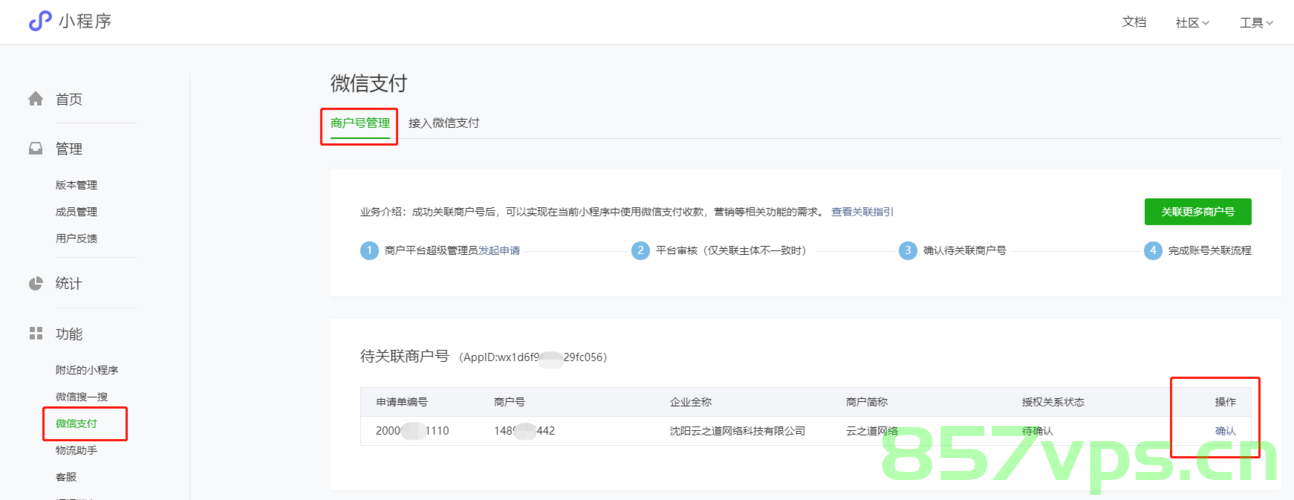Click the home icon beside 首页

tap(36, 99)
